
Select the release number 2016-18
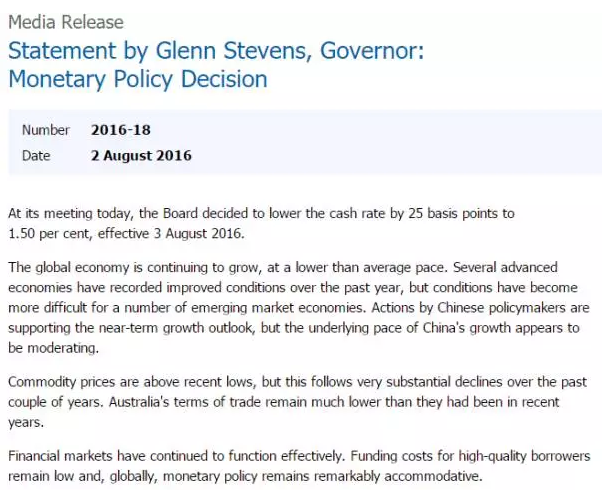click(121, 130)
